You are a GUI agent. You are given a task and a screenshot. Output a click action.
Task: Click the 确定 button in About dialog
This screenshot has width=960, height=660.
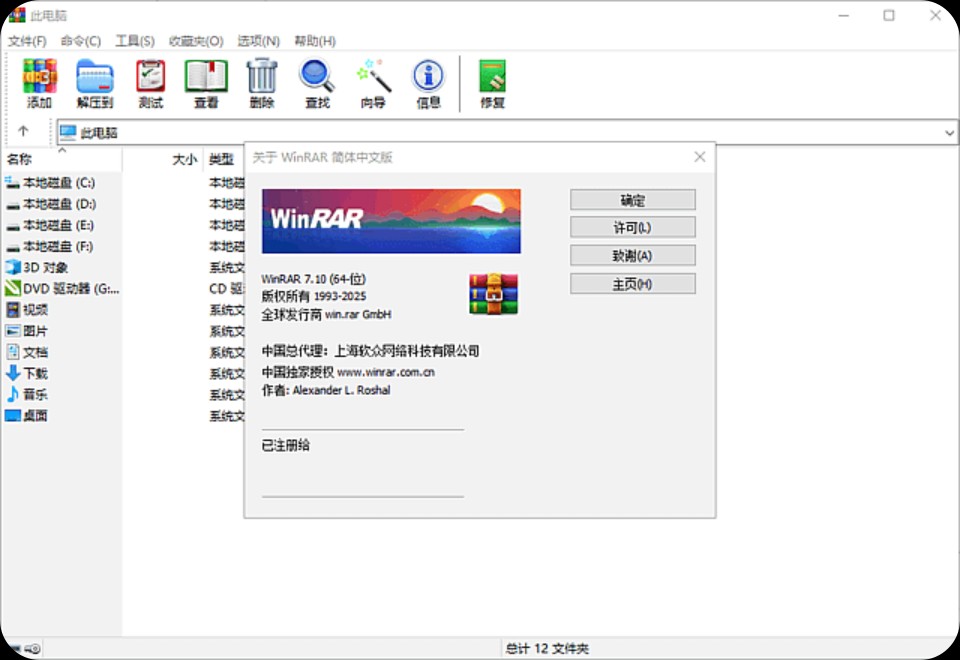pyautogui.click(x=632, y=200)
